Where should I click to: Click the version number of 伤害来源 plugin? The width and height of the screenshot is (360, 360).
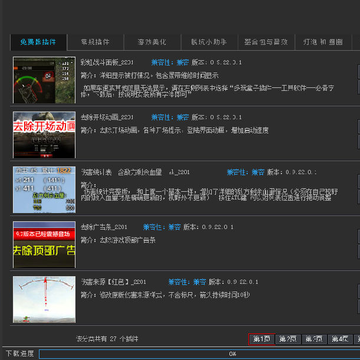pos(242,282)
